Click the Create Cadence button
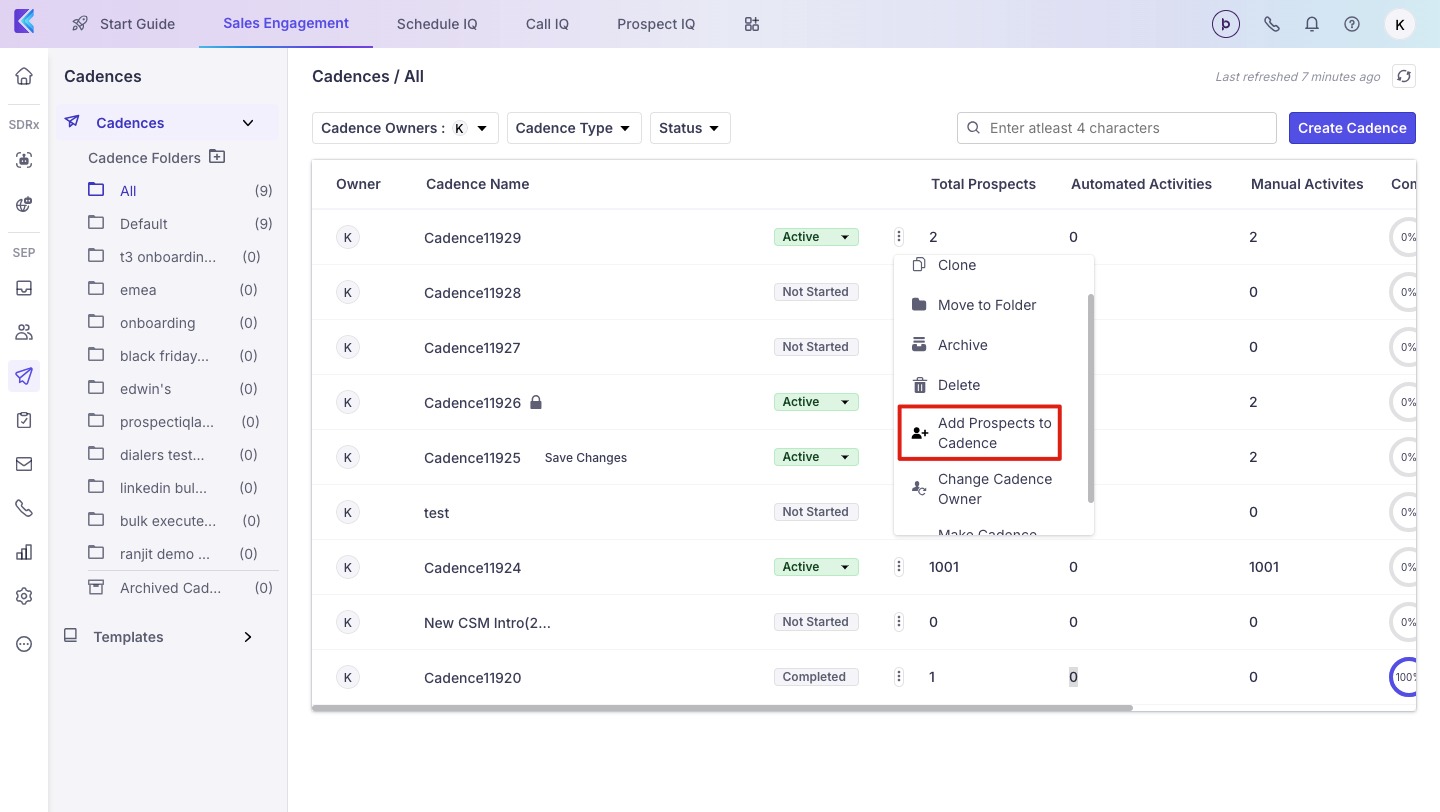 tap(1352, 128)
